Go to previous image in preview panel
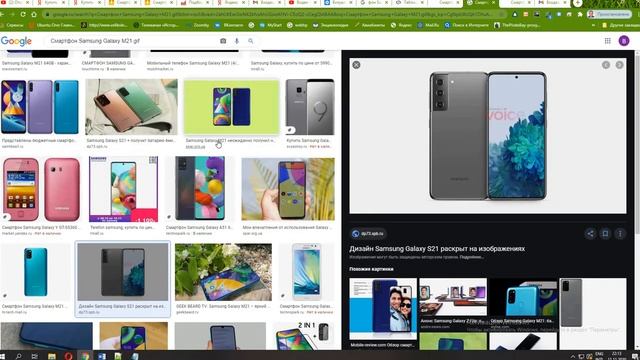Image resolution: width=640 pixels, height=360 pixels. tap(606, 65)
